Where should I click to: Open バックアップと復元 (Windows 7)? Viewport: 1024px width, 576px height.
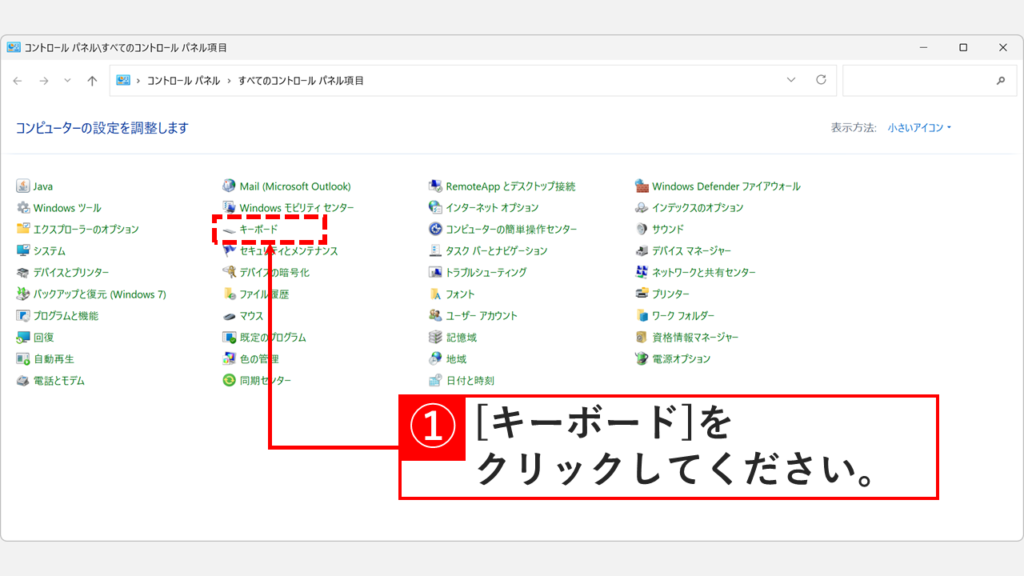coord(95,294)
